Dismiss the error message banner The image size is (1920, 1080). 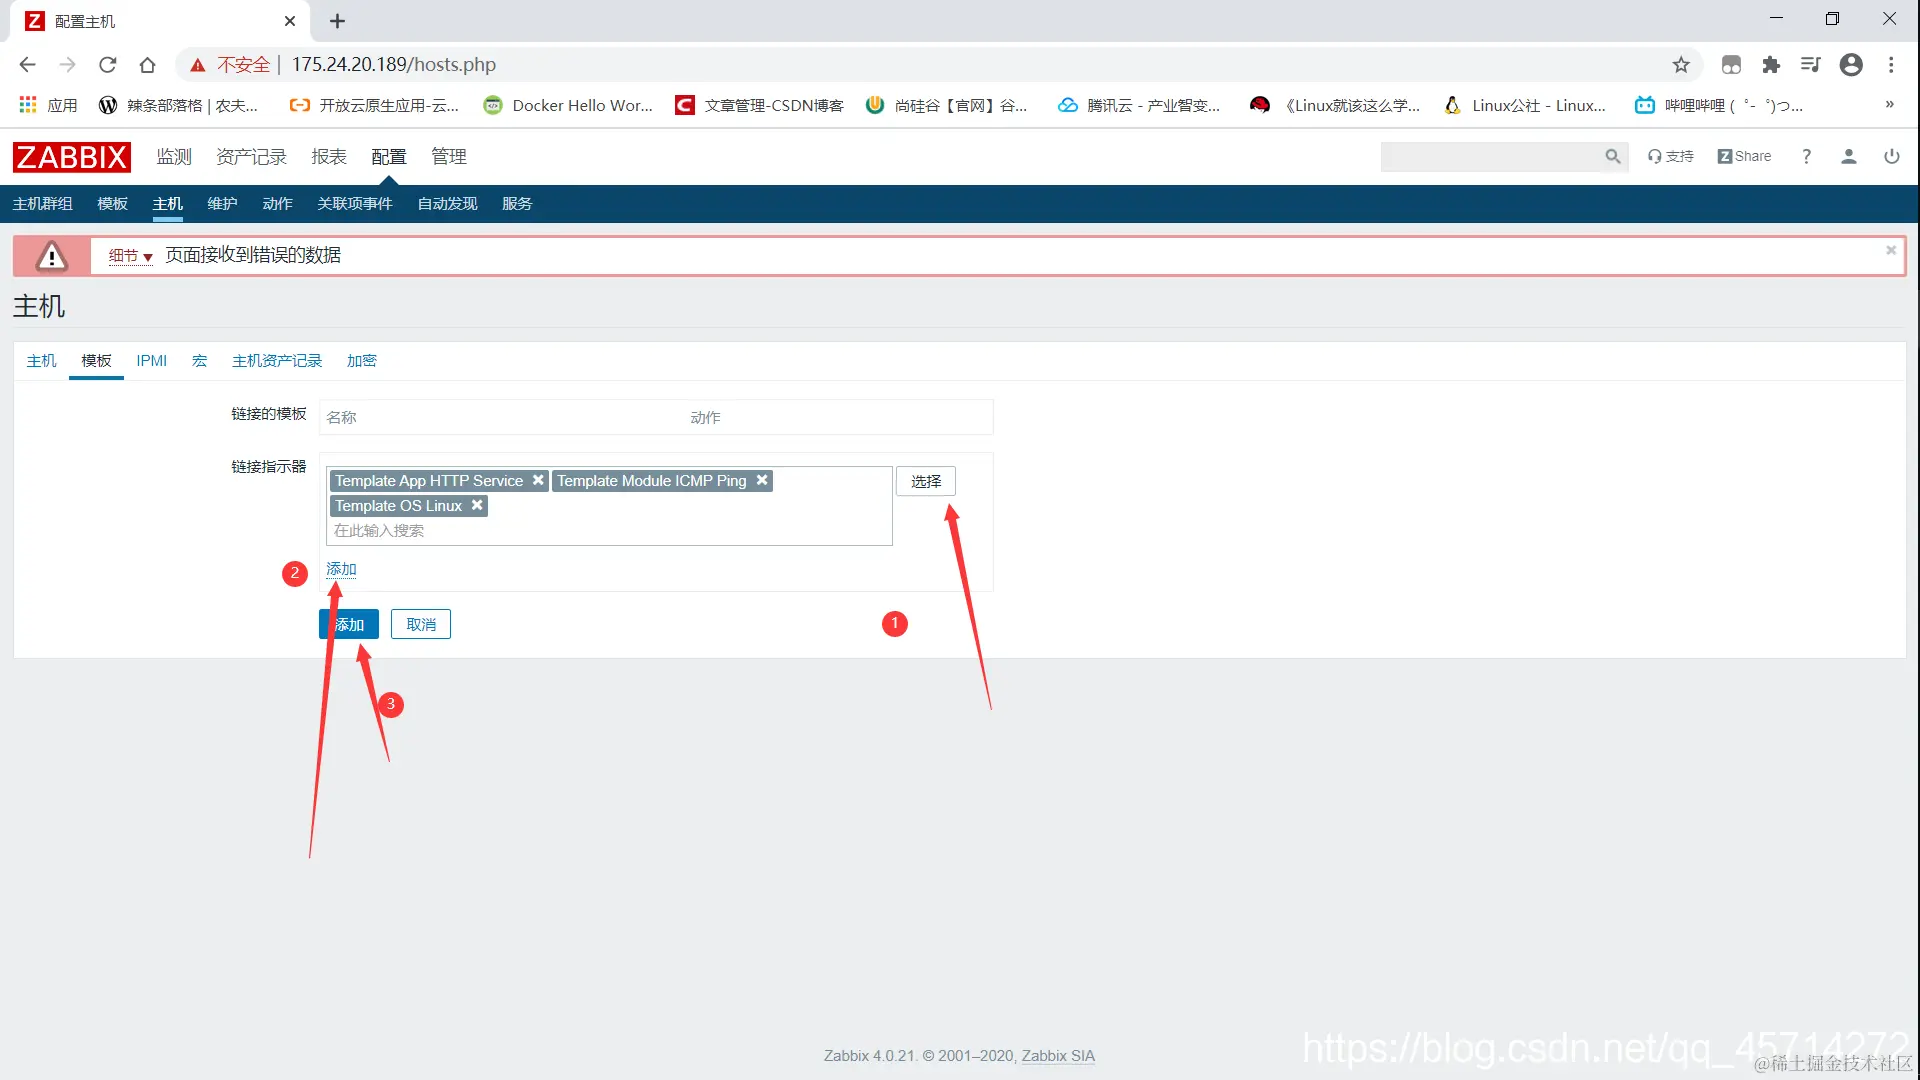tap(1890, 250)
